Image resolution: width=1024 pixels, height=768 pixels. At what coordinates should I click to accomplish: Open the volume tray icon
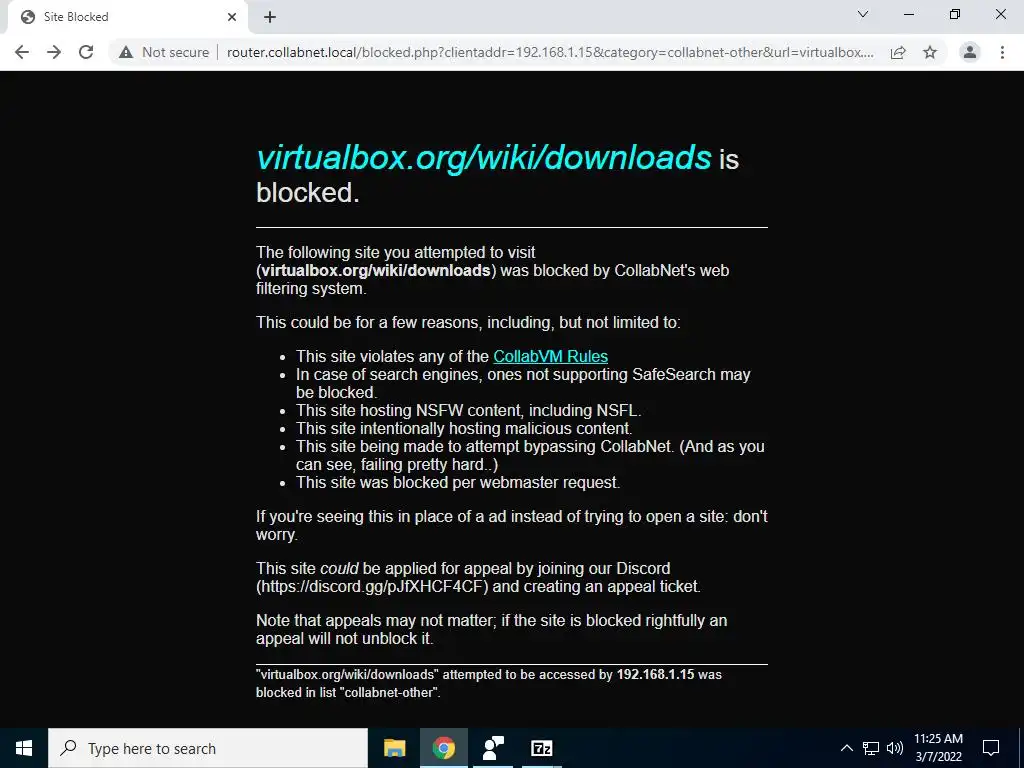click(895, 748)
